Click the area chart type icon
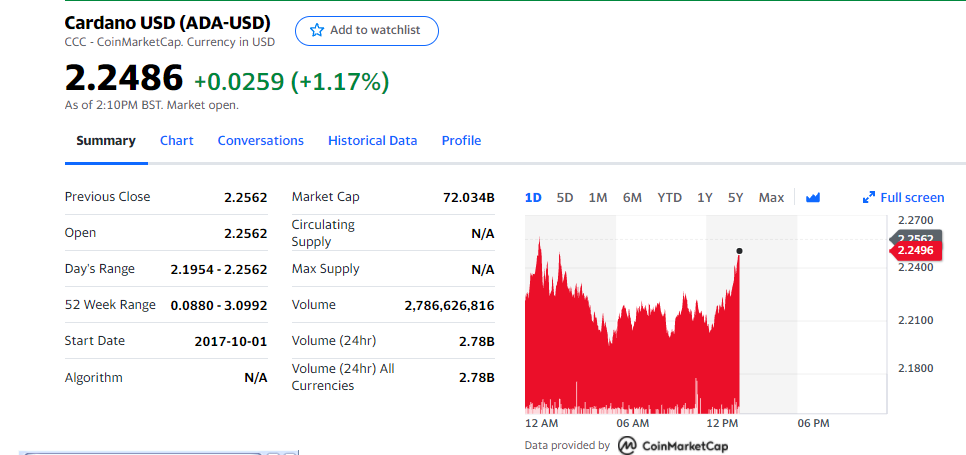Image resolution: width=966 pixels, height=455 pixels. click(x=813, y=198)
